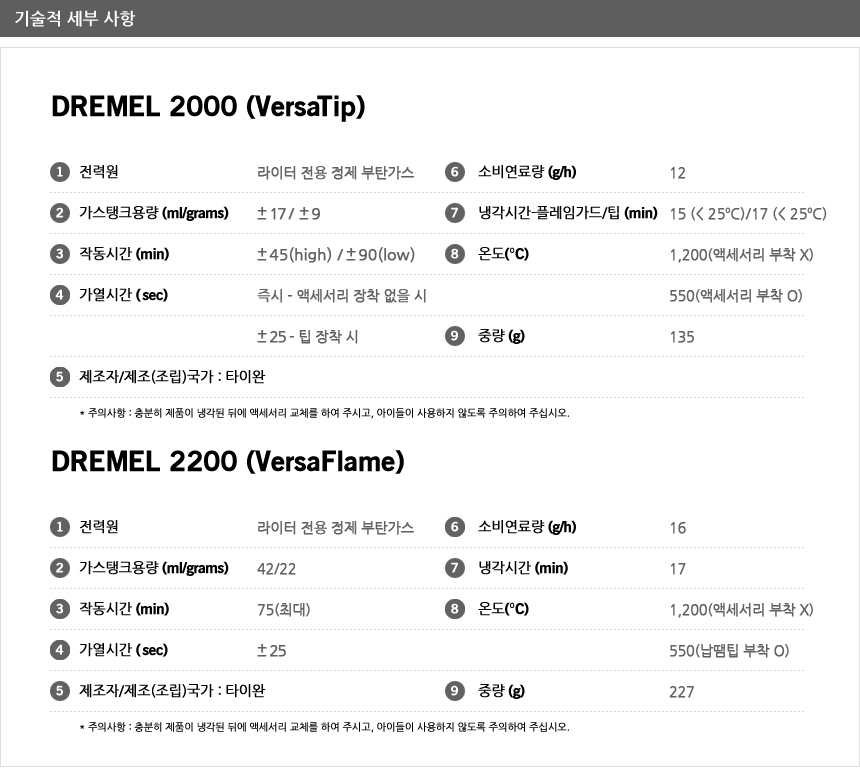Click the 42/22 gas tank capacity value
The width and height of the screenshot is (860, 770).
click(x=276, y=569)
